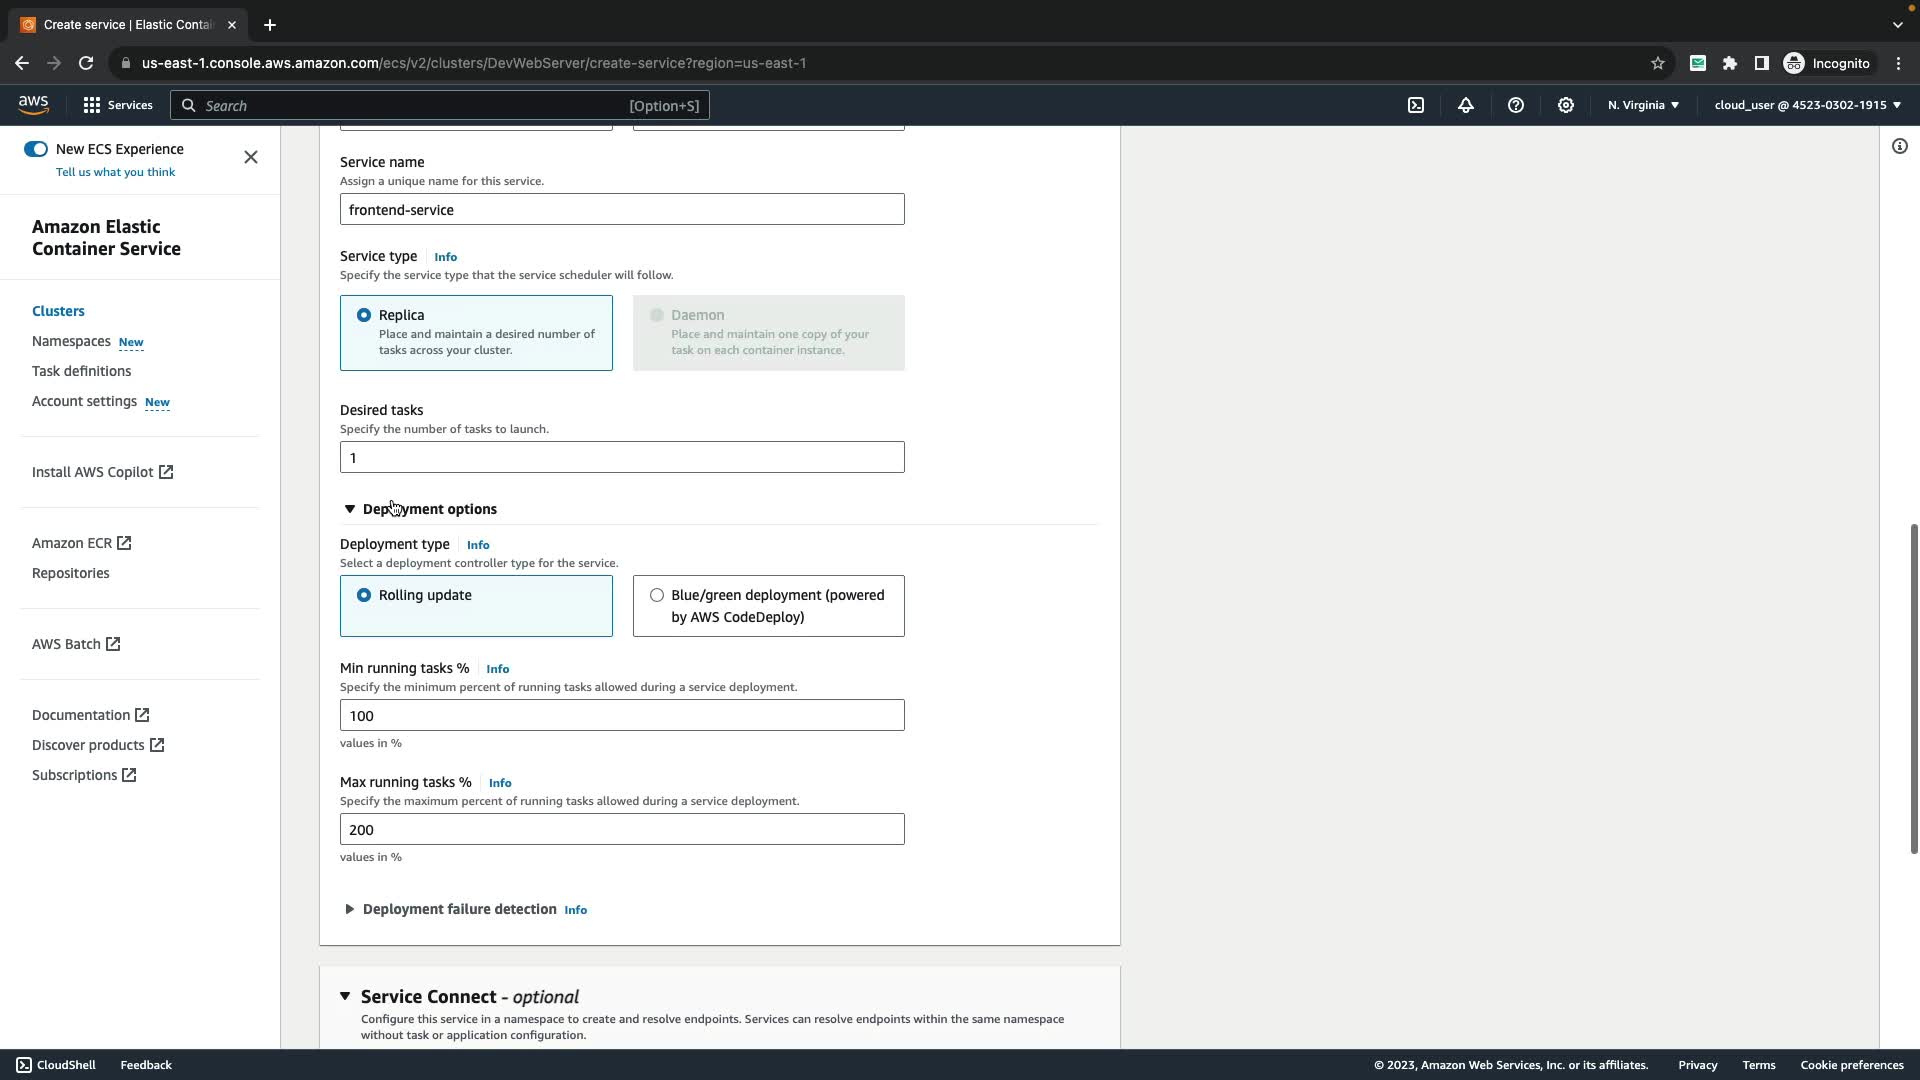Toggle the New ECS Experience switch
1920x1080 pixels.
(36, 149)
